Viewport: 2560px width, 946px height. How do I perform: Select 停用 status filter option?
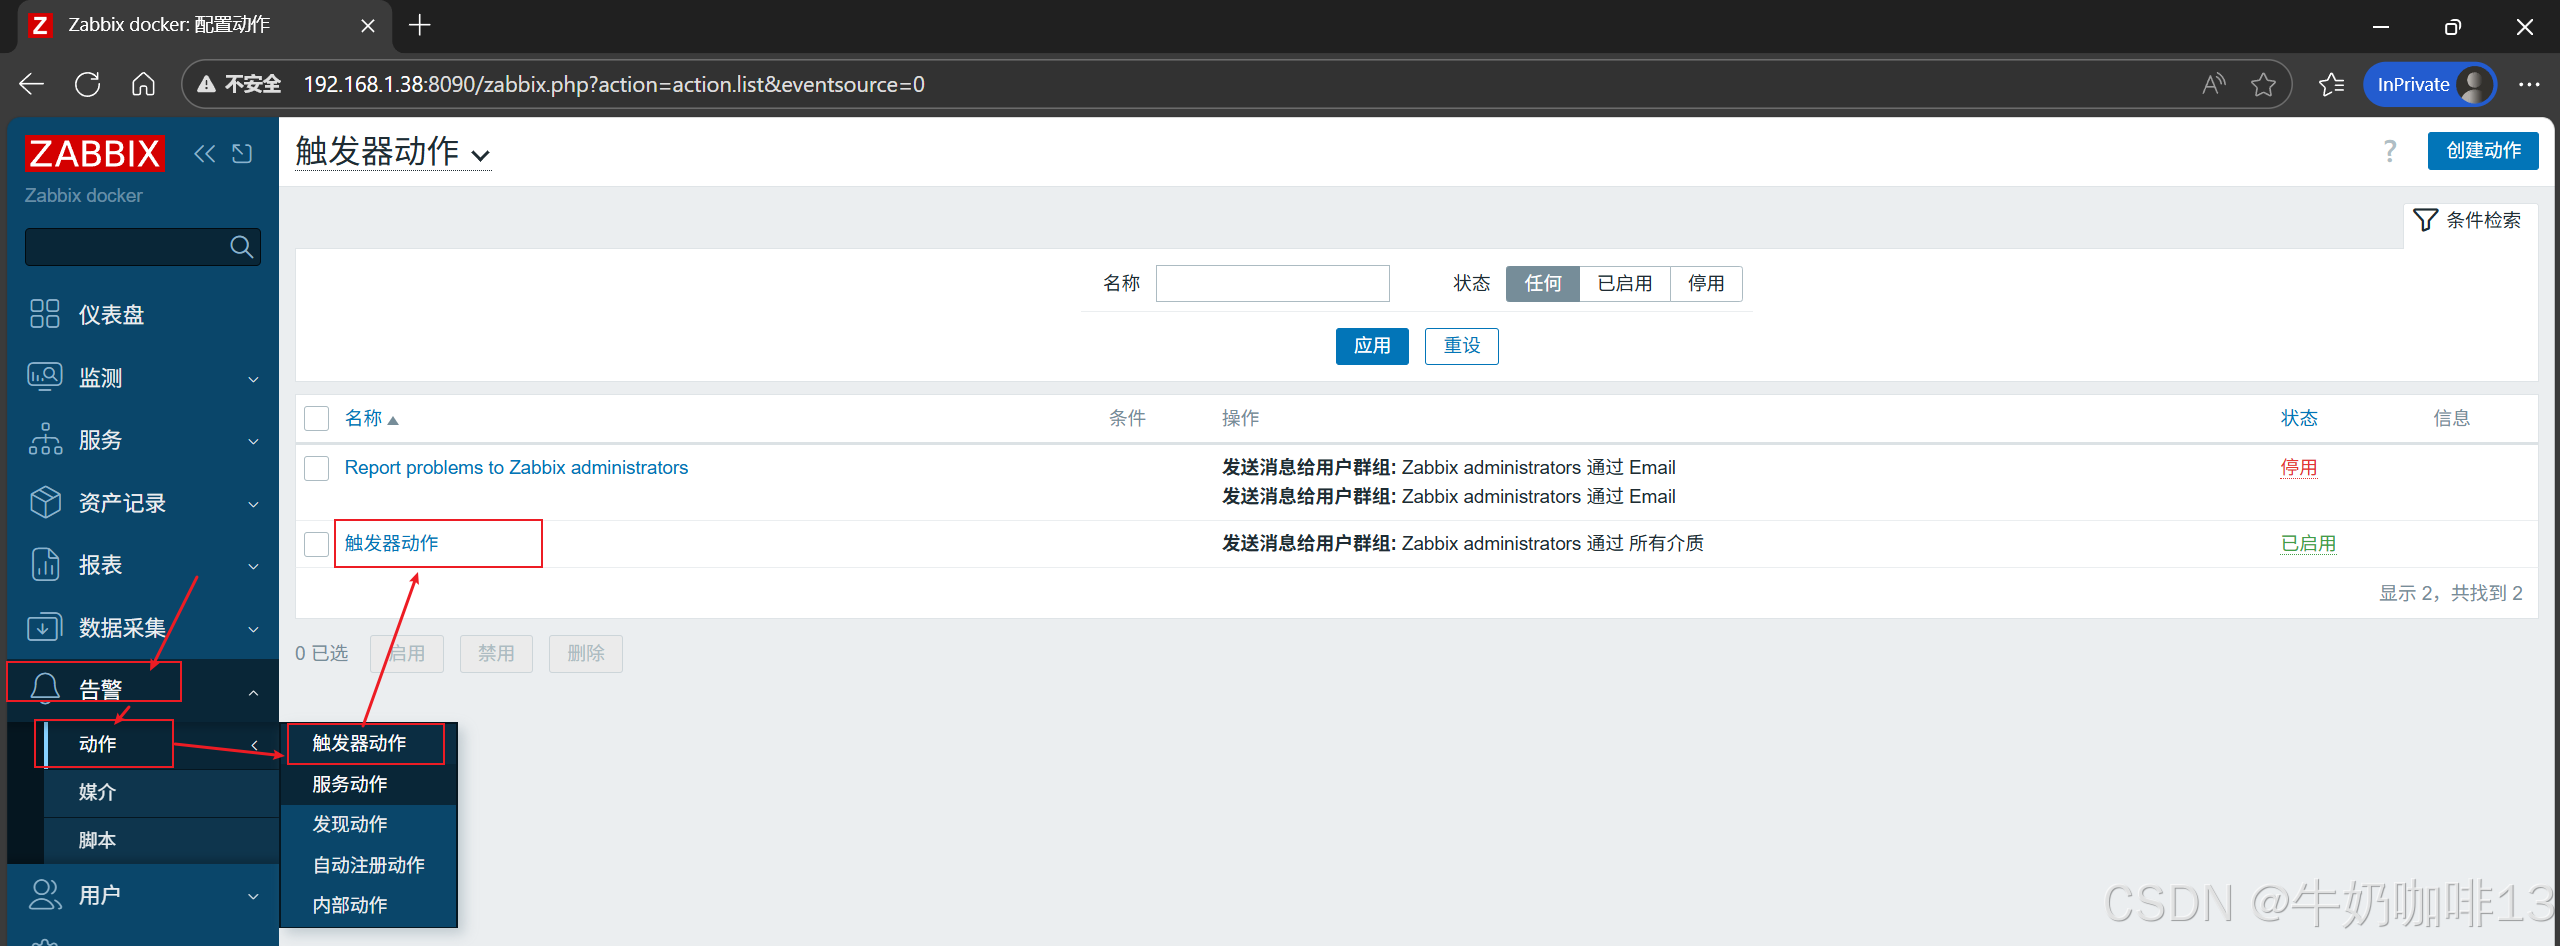1706,284
